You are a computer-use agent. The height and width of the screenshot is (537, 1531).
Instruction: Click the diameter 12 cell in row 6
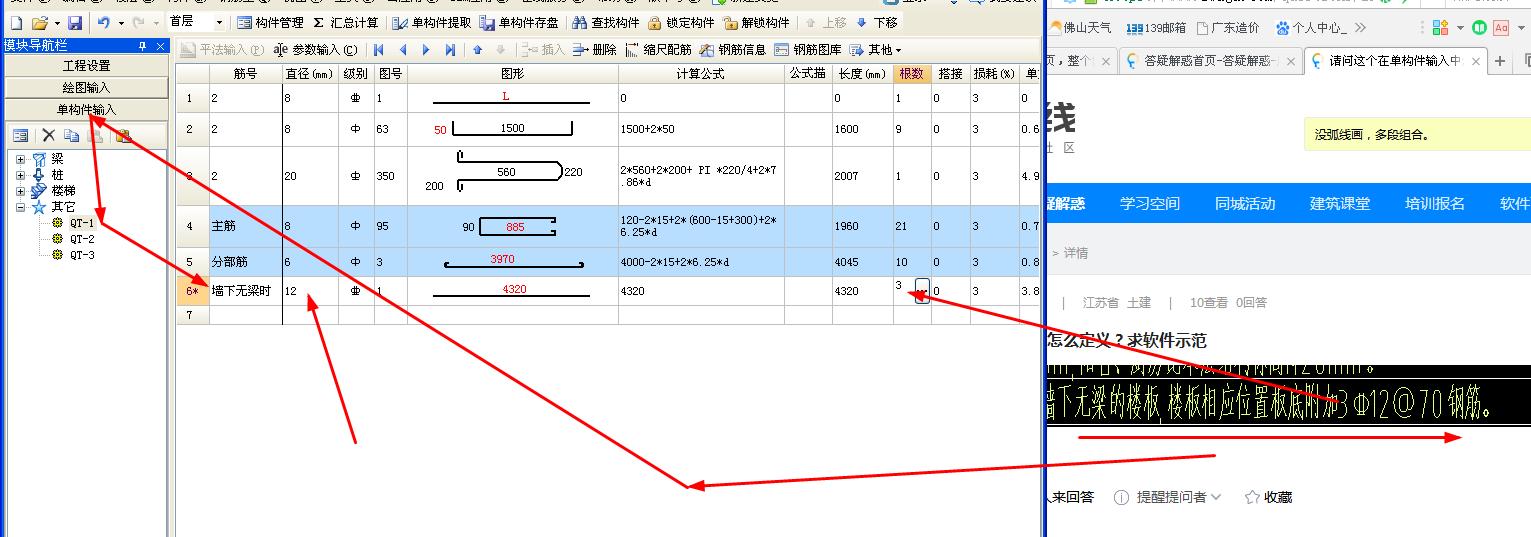[x=310, y=290]
